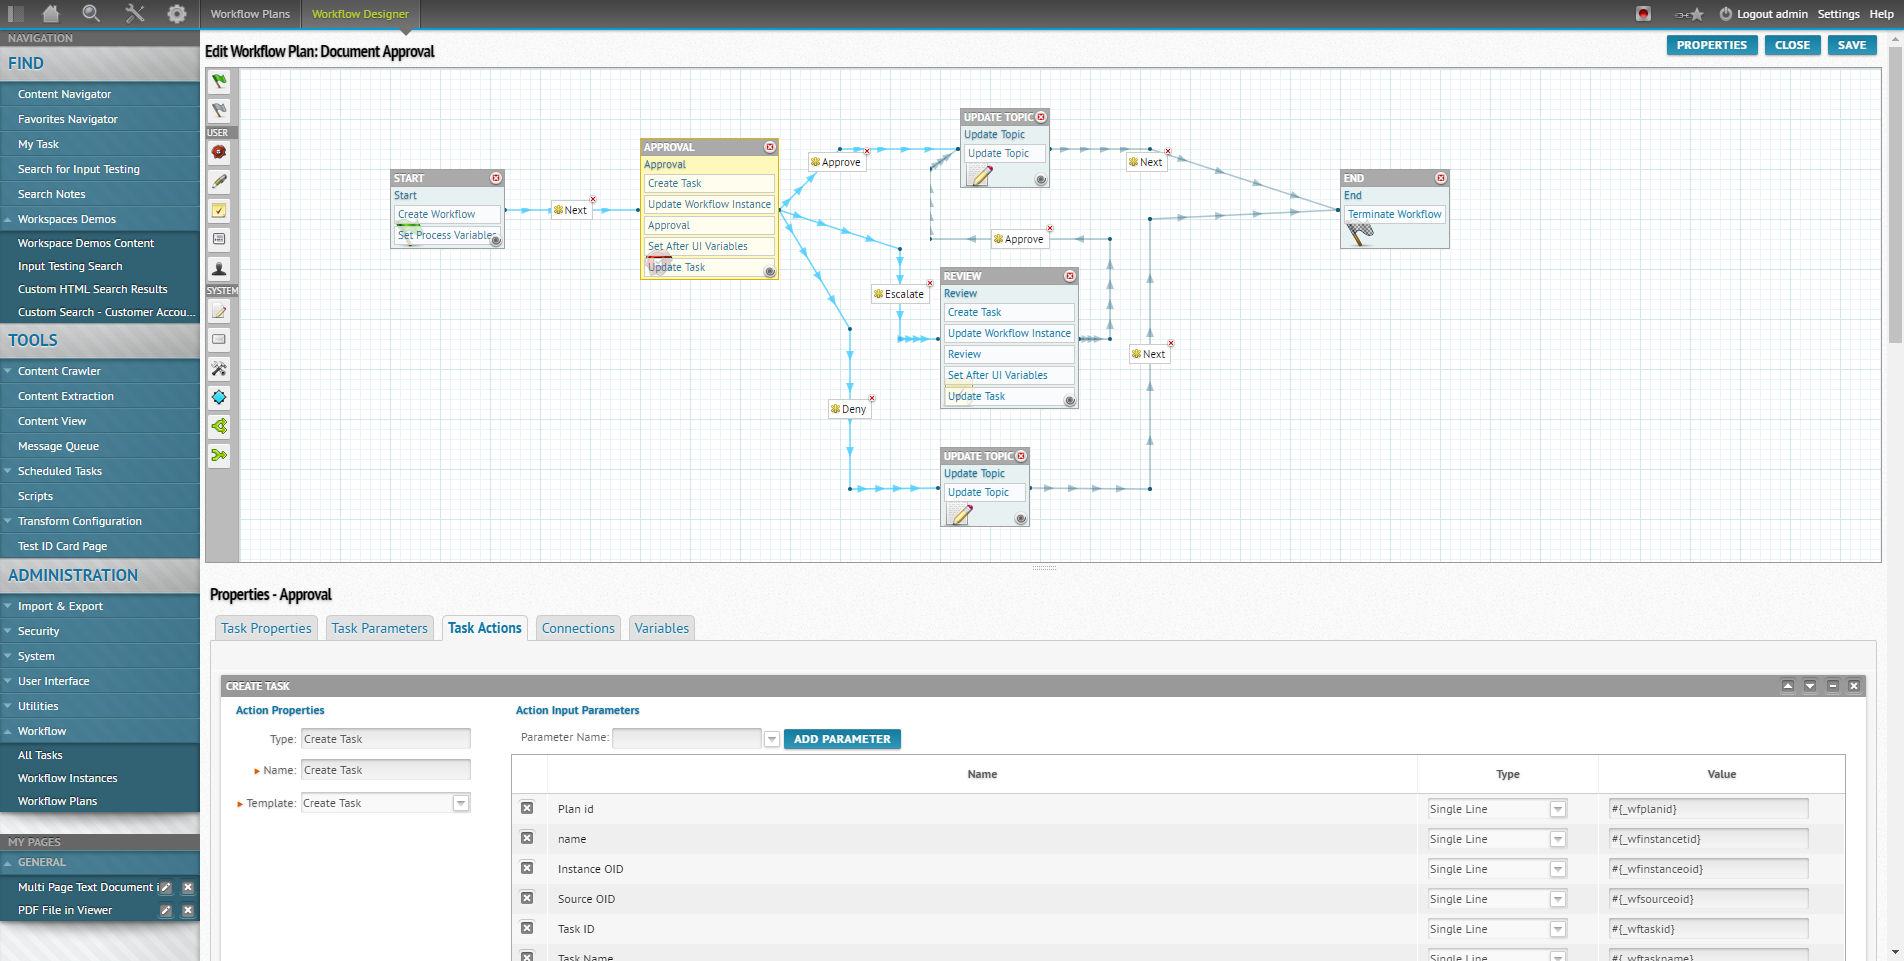Open the home icon in the top bar
Viewport: 1904px width, 961px height.
[x=50, y=14]
